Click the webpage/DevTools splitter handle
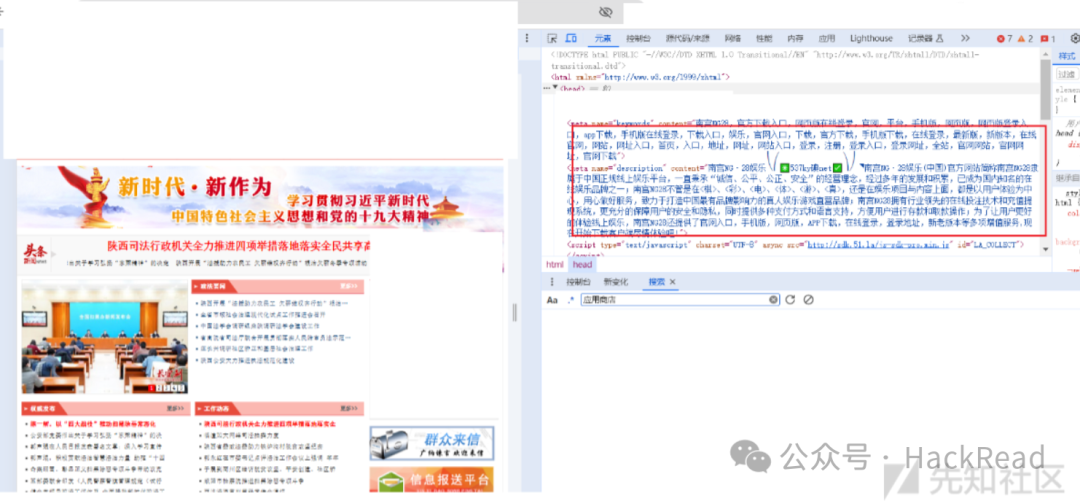 point(514,313)
